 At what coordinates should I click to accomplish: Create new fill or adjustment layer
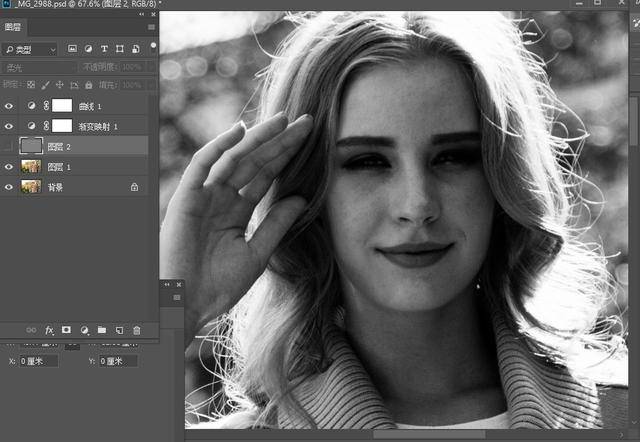(84, 330)
